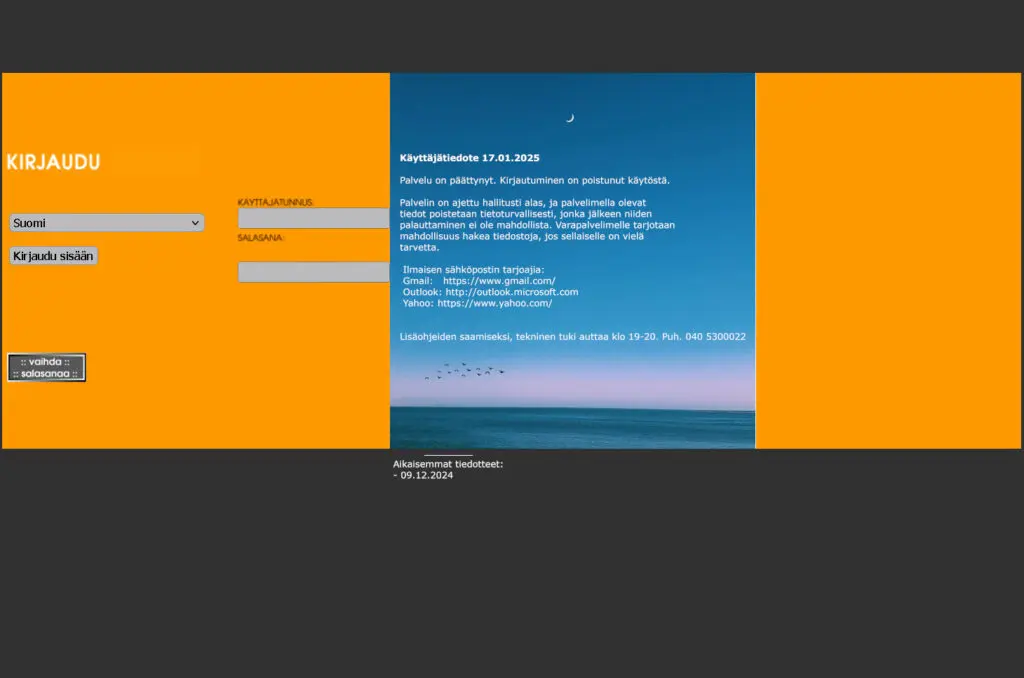Click the KÄYTTÄJÄTUNNUS label text

275,202
